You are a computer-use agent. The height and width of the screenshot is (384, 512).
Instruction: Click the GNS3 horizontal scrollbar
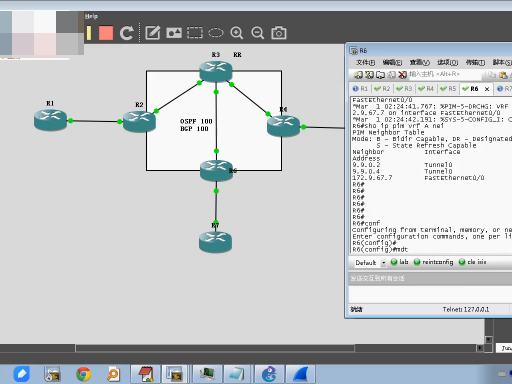tap(215, 348)
